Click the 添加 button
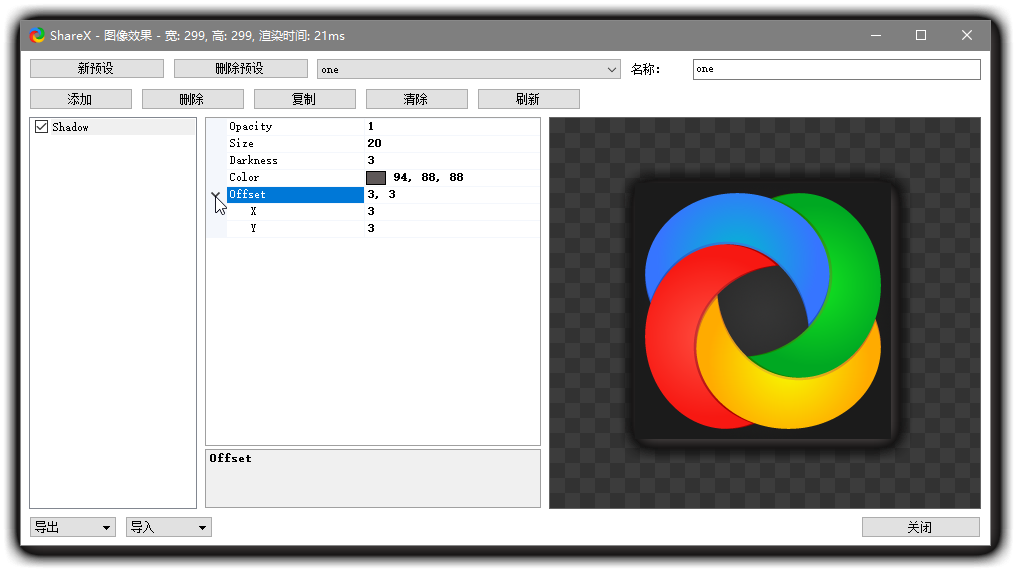 [x=80, y=99]
